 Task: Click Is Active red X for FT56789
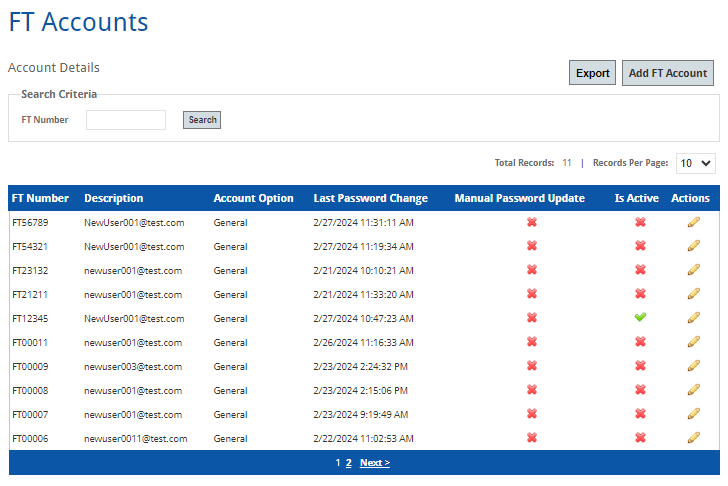coord(640,222)
